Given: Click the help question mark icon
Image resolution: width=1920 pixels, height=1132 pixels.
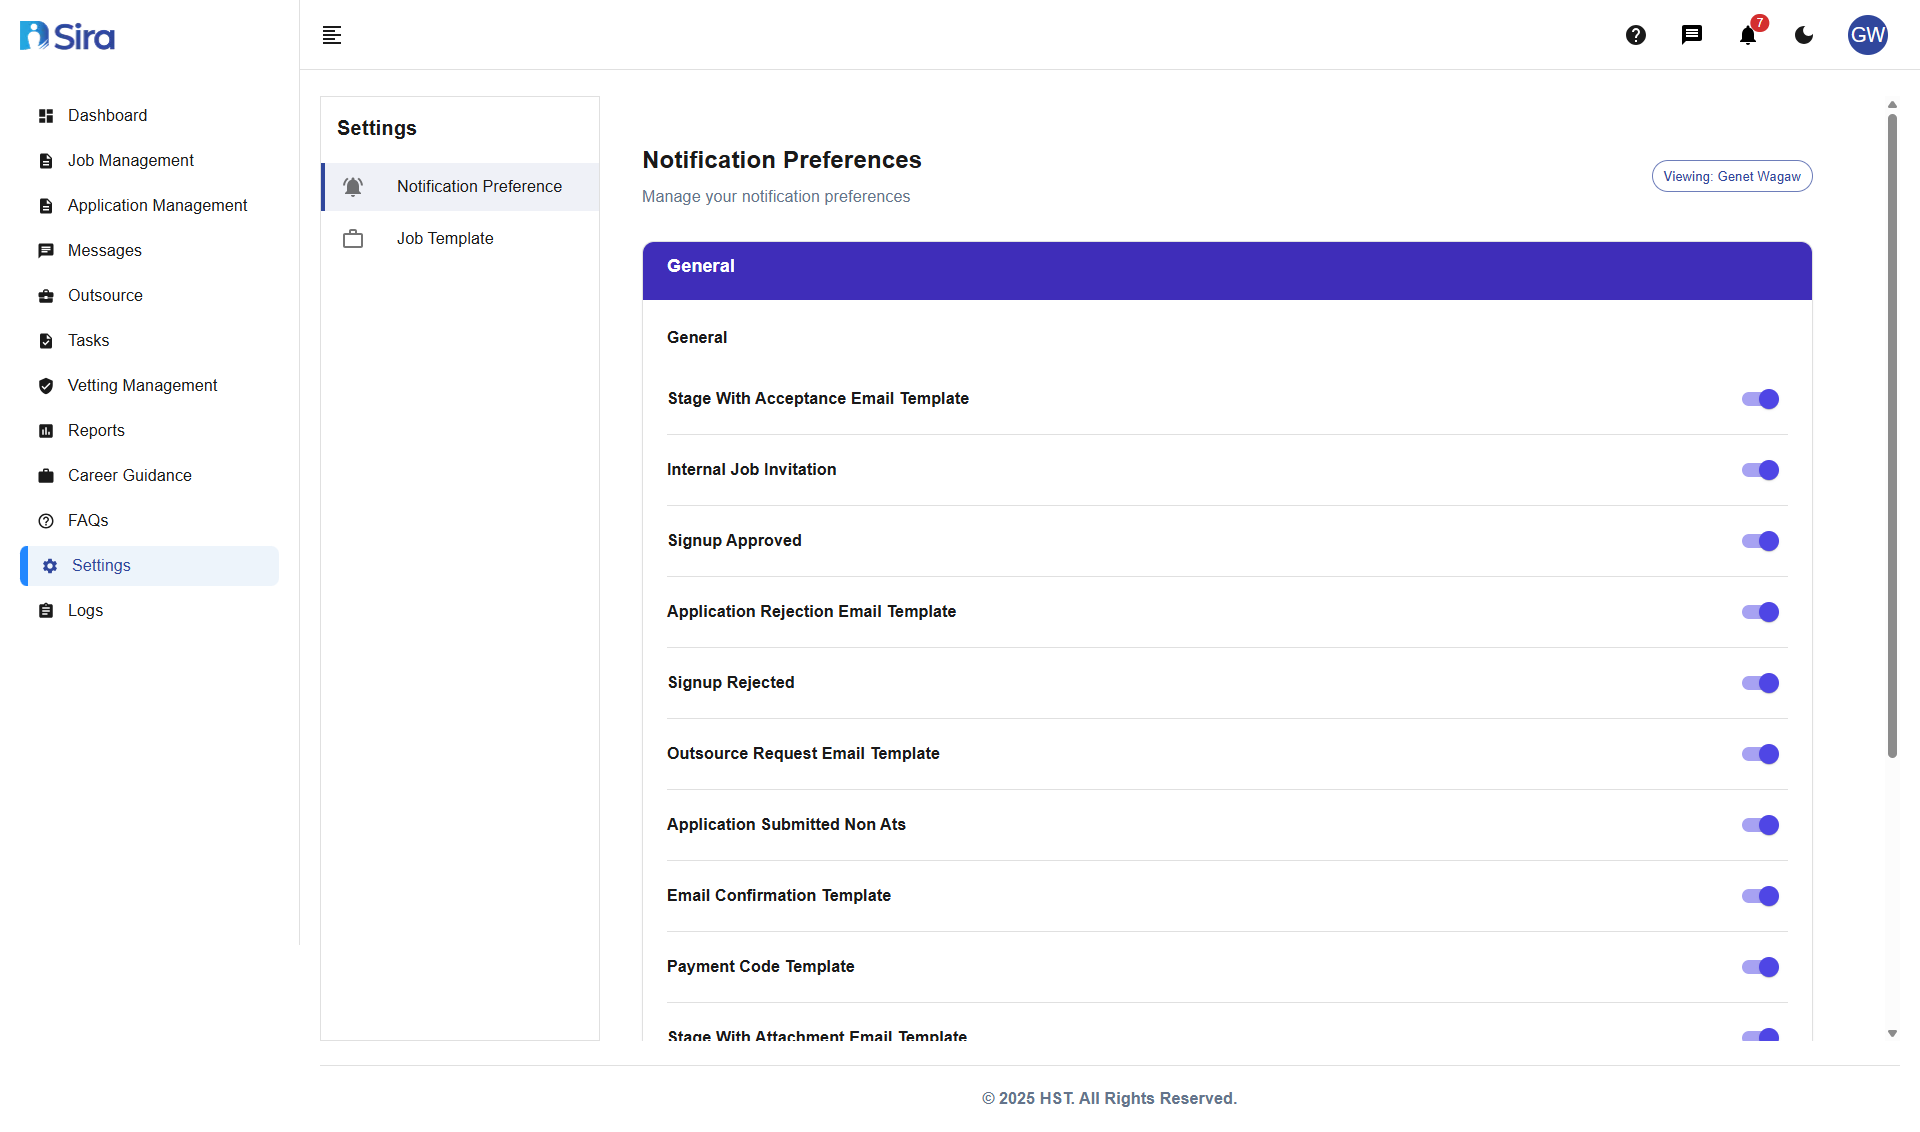Looking at the screenshot, I should (1636, 35).
